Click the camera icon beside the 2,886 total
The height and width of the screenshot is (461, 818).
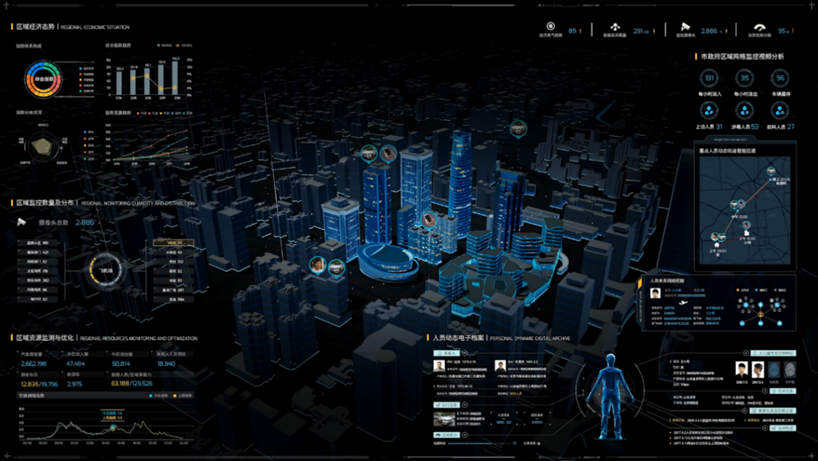[22, 222]
